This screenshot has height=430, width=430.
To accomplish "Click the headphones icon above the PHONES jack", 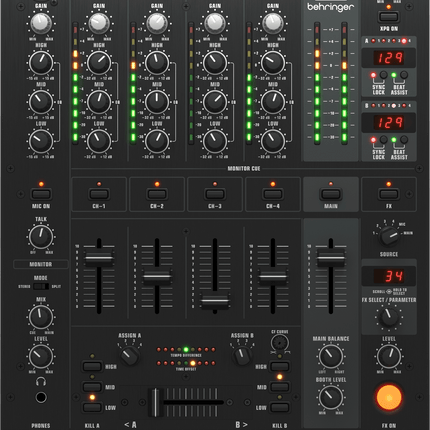I will pyautogui.click(x=41, y=381).
